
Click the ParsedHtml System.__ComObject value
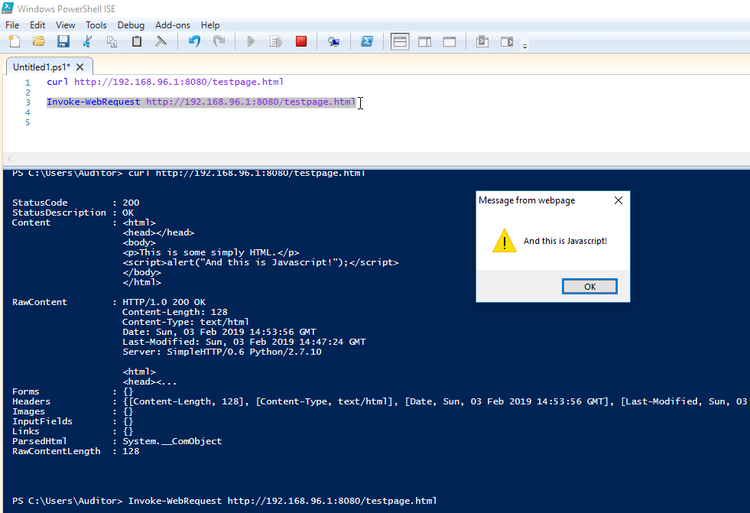tap(172, 441)
